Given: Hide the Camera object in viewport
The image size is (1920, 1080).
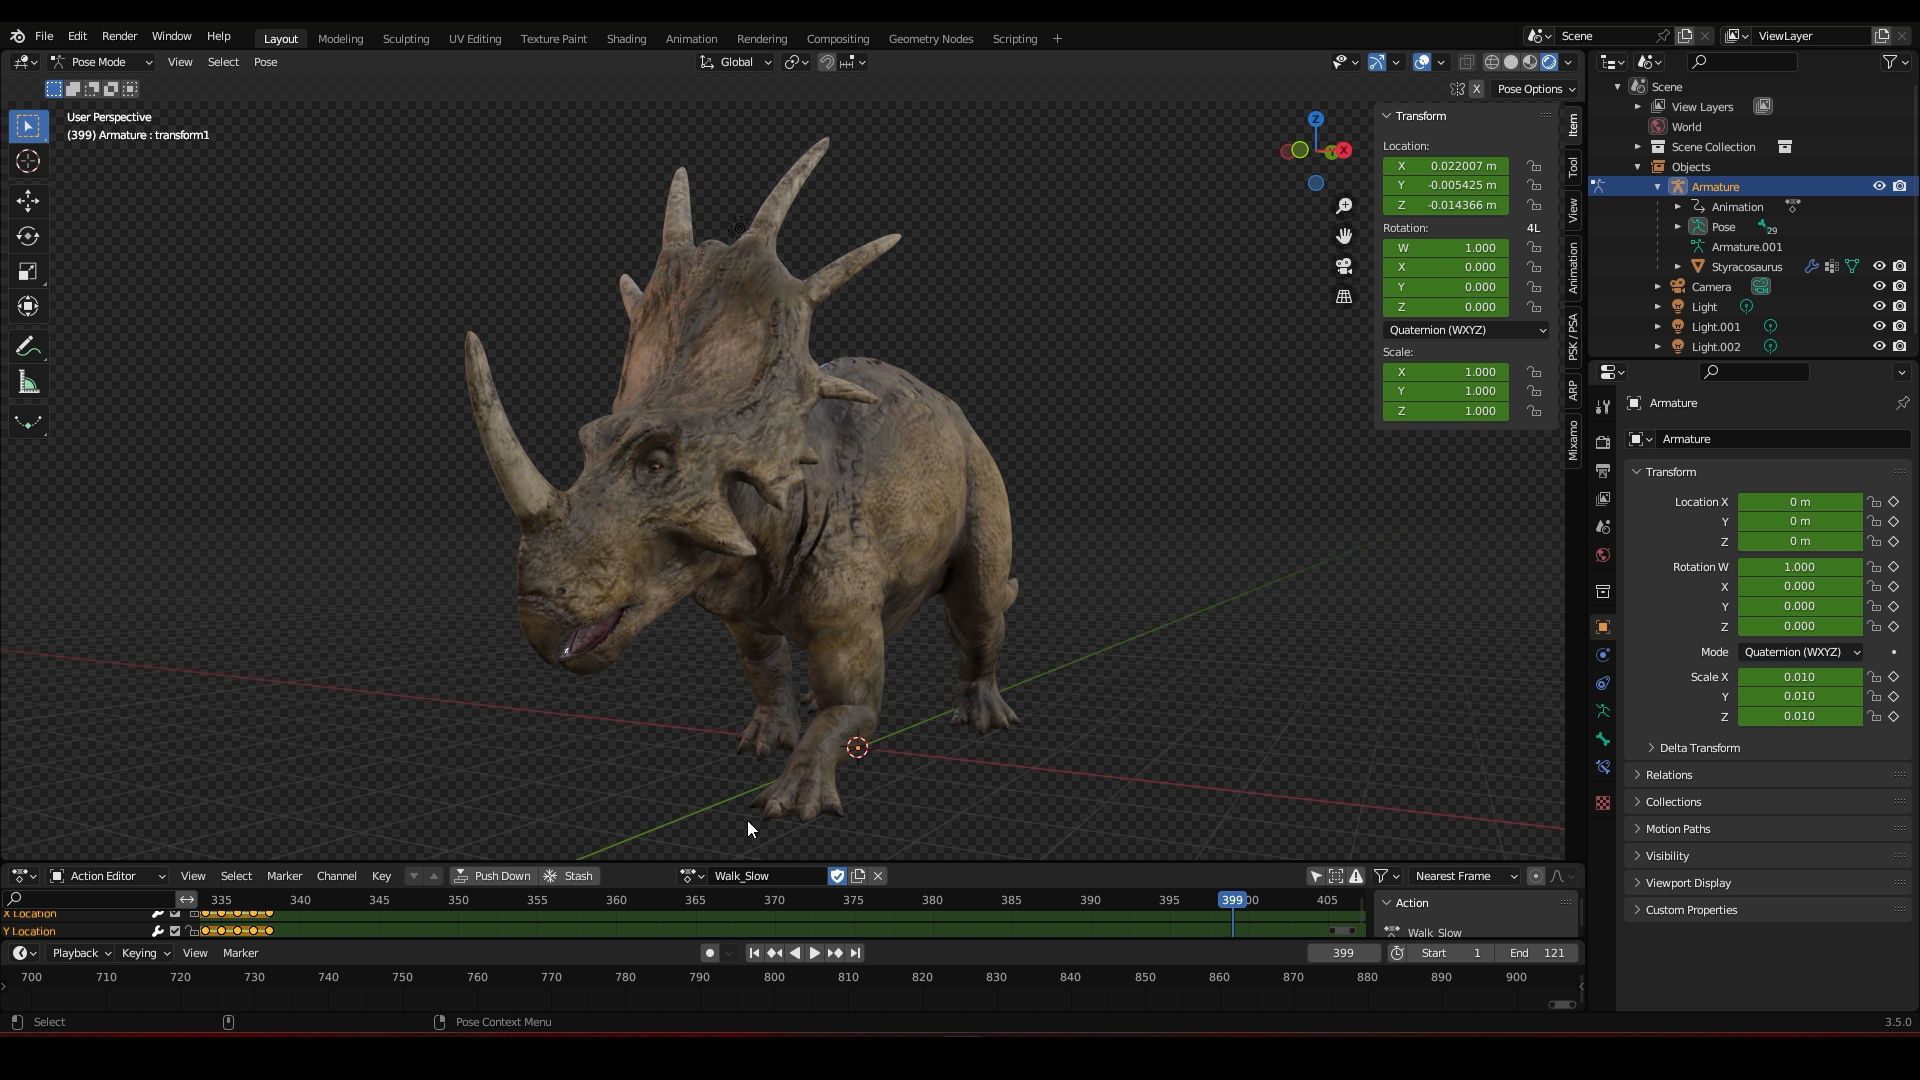Looking at the screenshot, I should point(1879,287).
